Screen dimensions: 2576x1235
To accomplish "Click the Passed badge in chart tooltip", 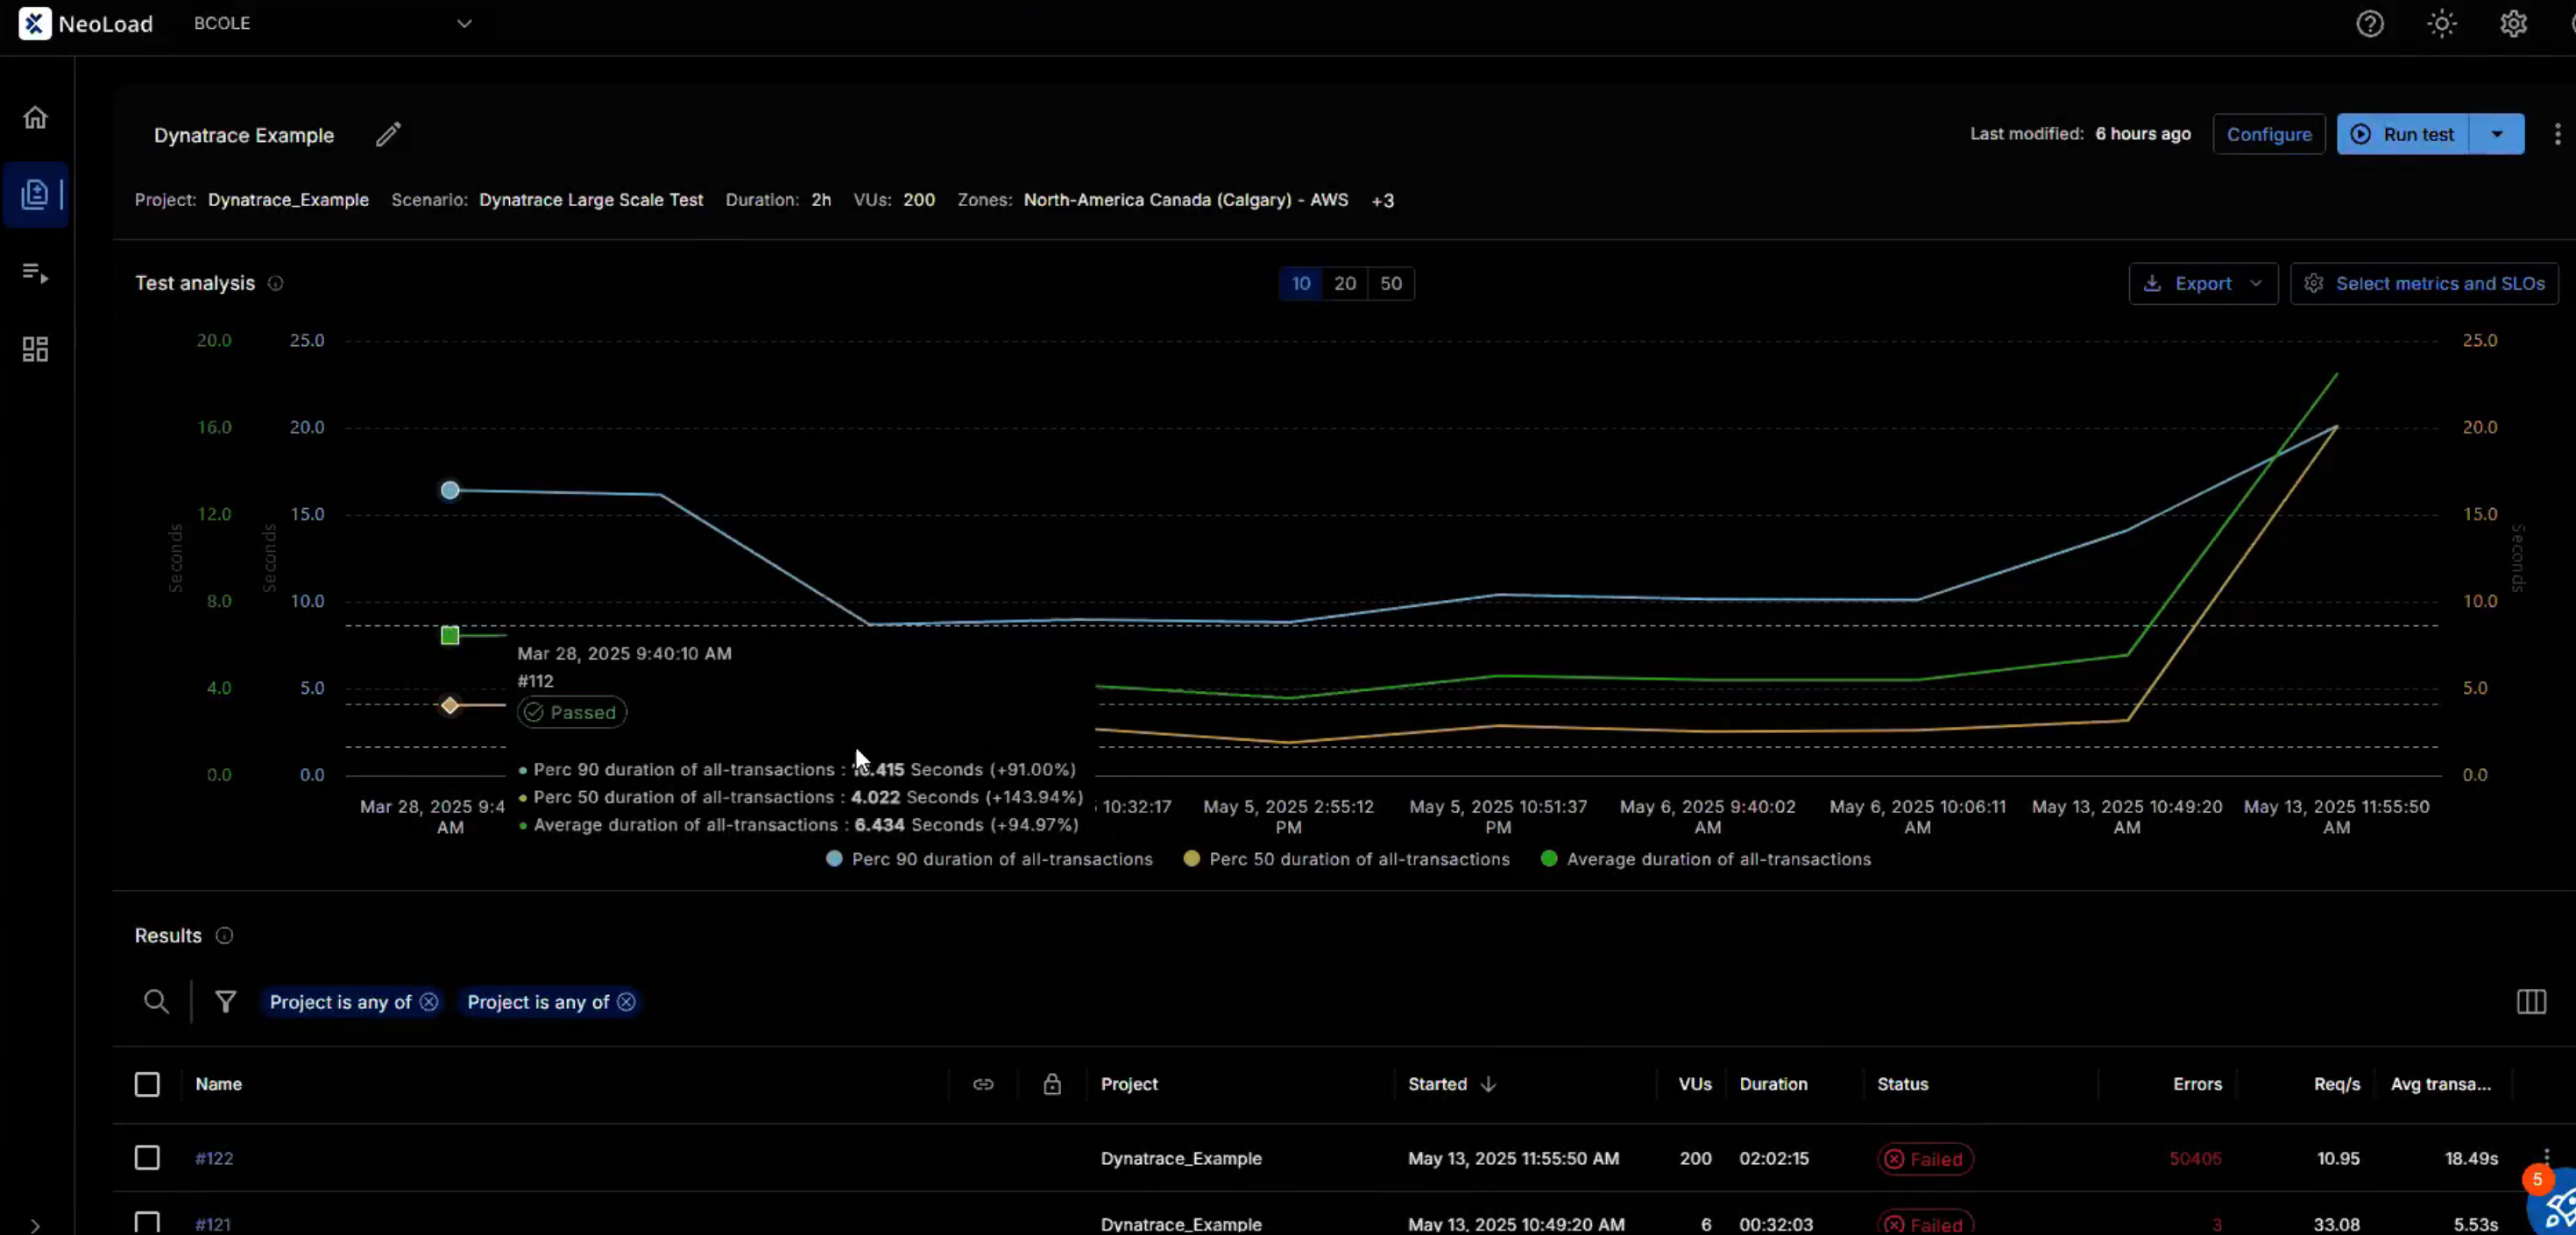I will coord(572,713).
